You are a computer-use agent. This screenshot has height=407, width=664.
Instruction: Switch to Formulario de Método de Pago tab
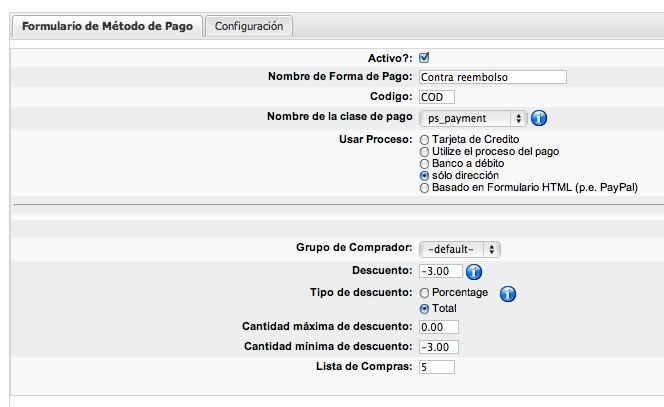107,26
